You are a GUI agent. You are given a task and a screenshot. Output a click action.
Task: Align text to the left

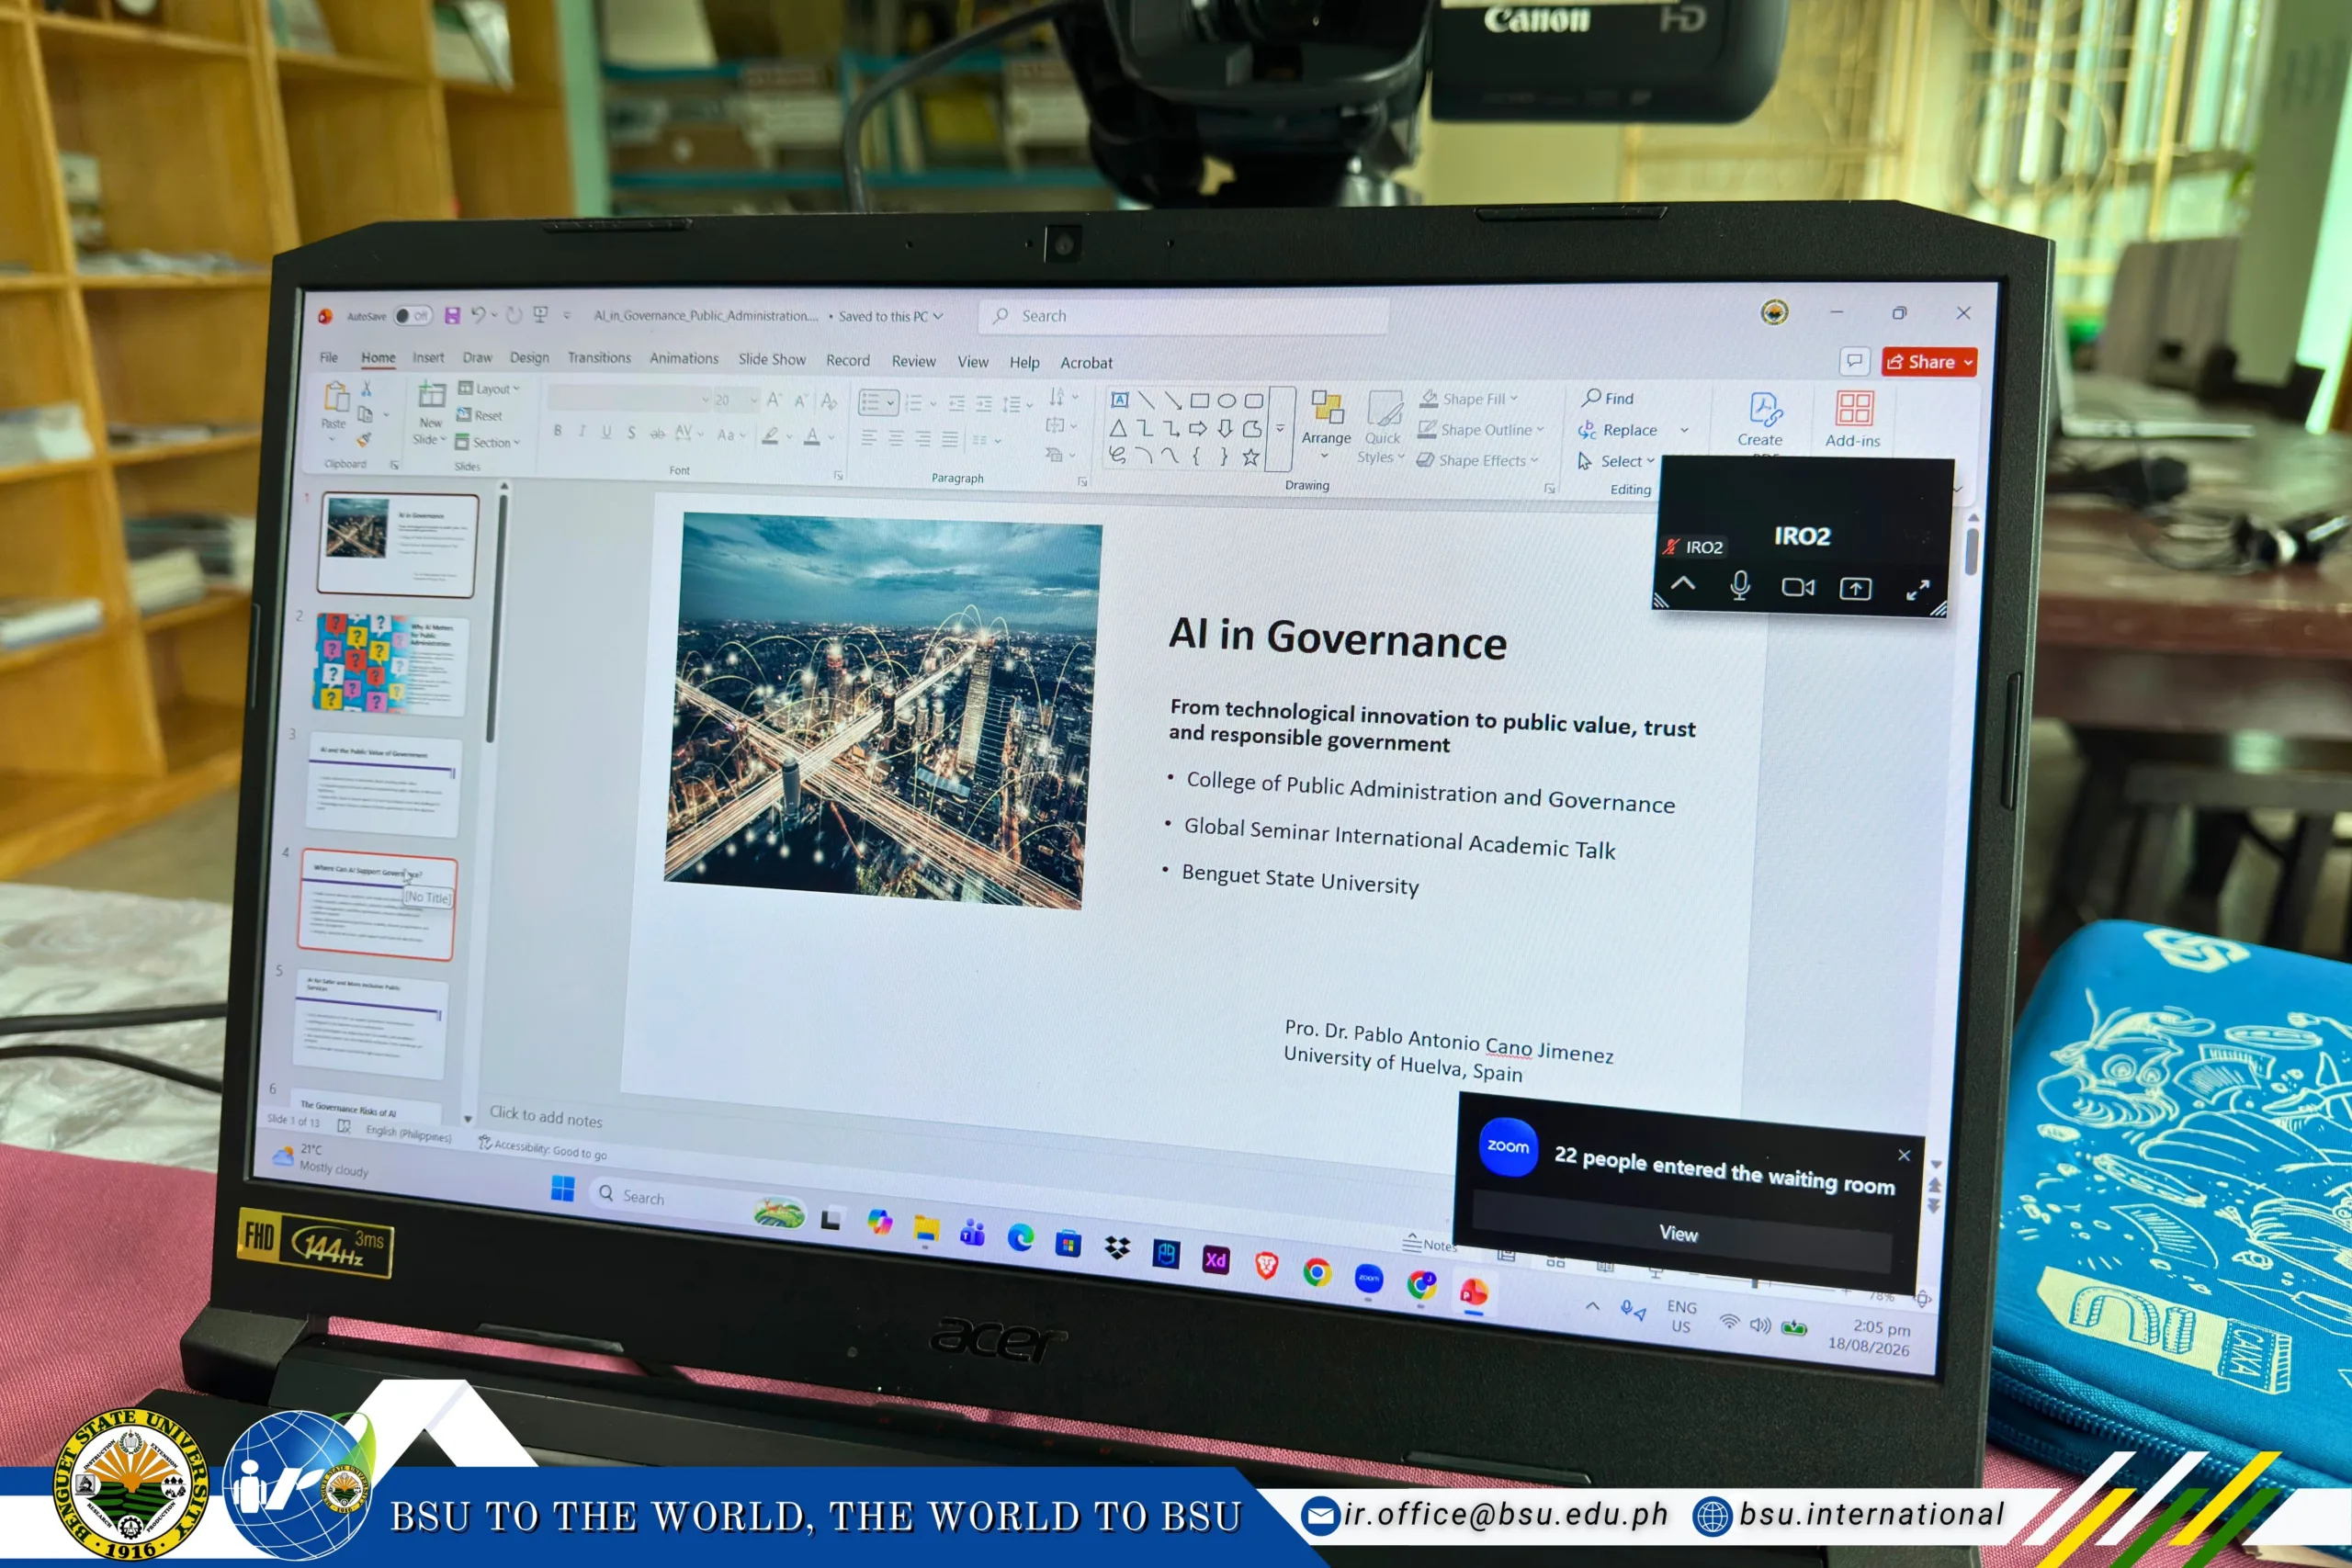(869, 438)
